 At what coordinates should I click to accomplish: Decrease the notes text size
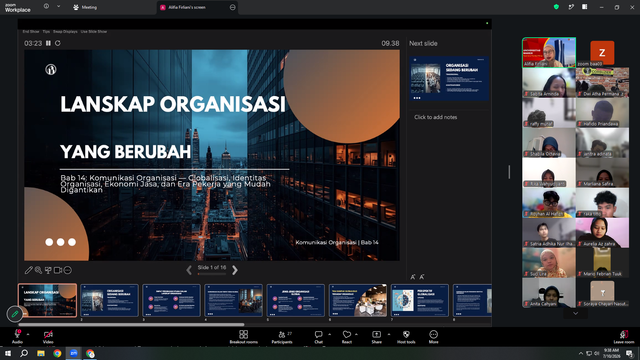[x=422, y=277]
